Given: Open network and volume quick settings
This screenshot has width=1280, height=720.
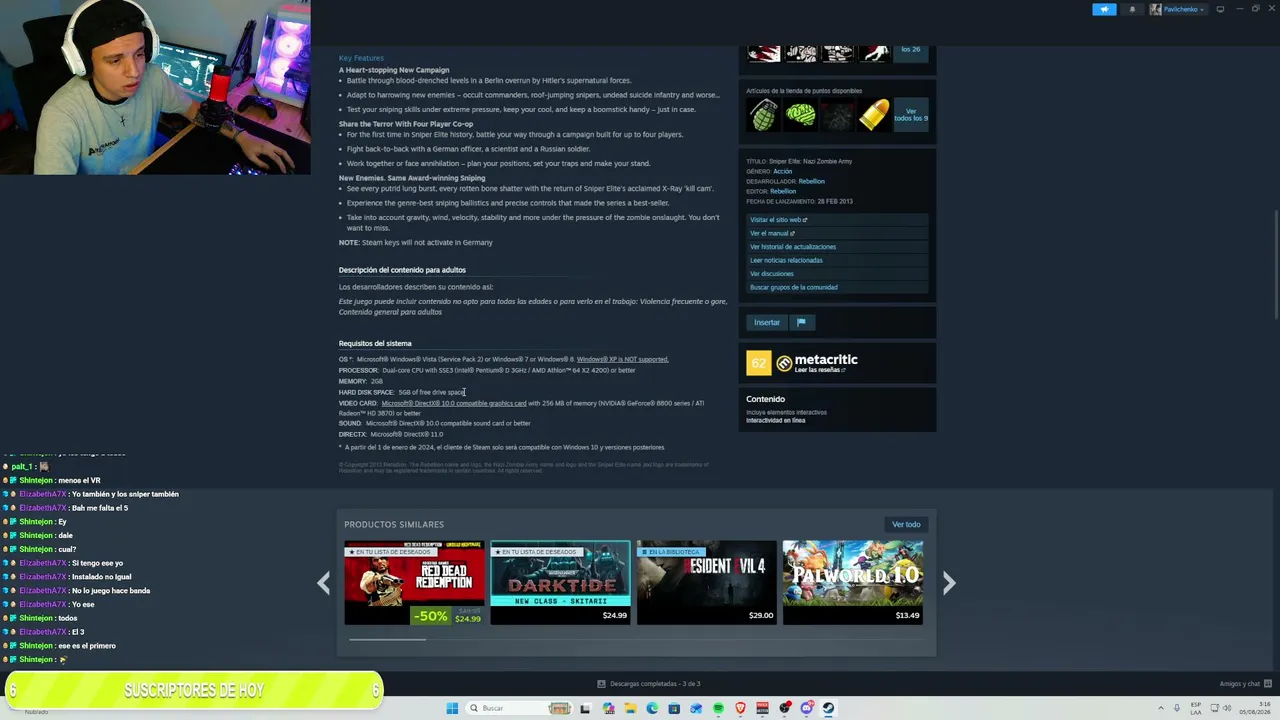Looking at the screenshot, I should (x=1221, y=708).
